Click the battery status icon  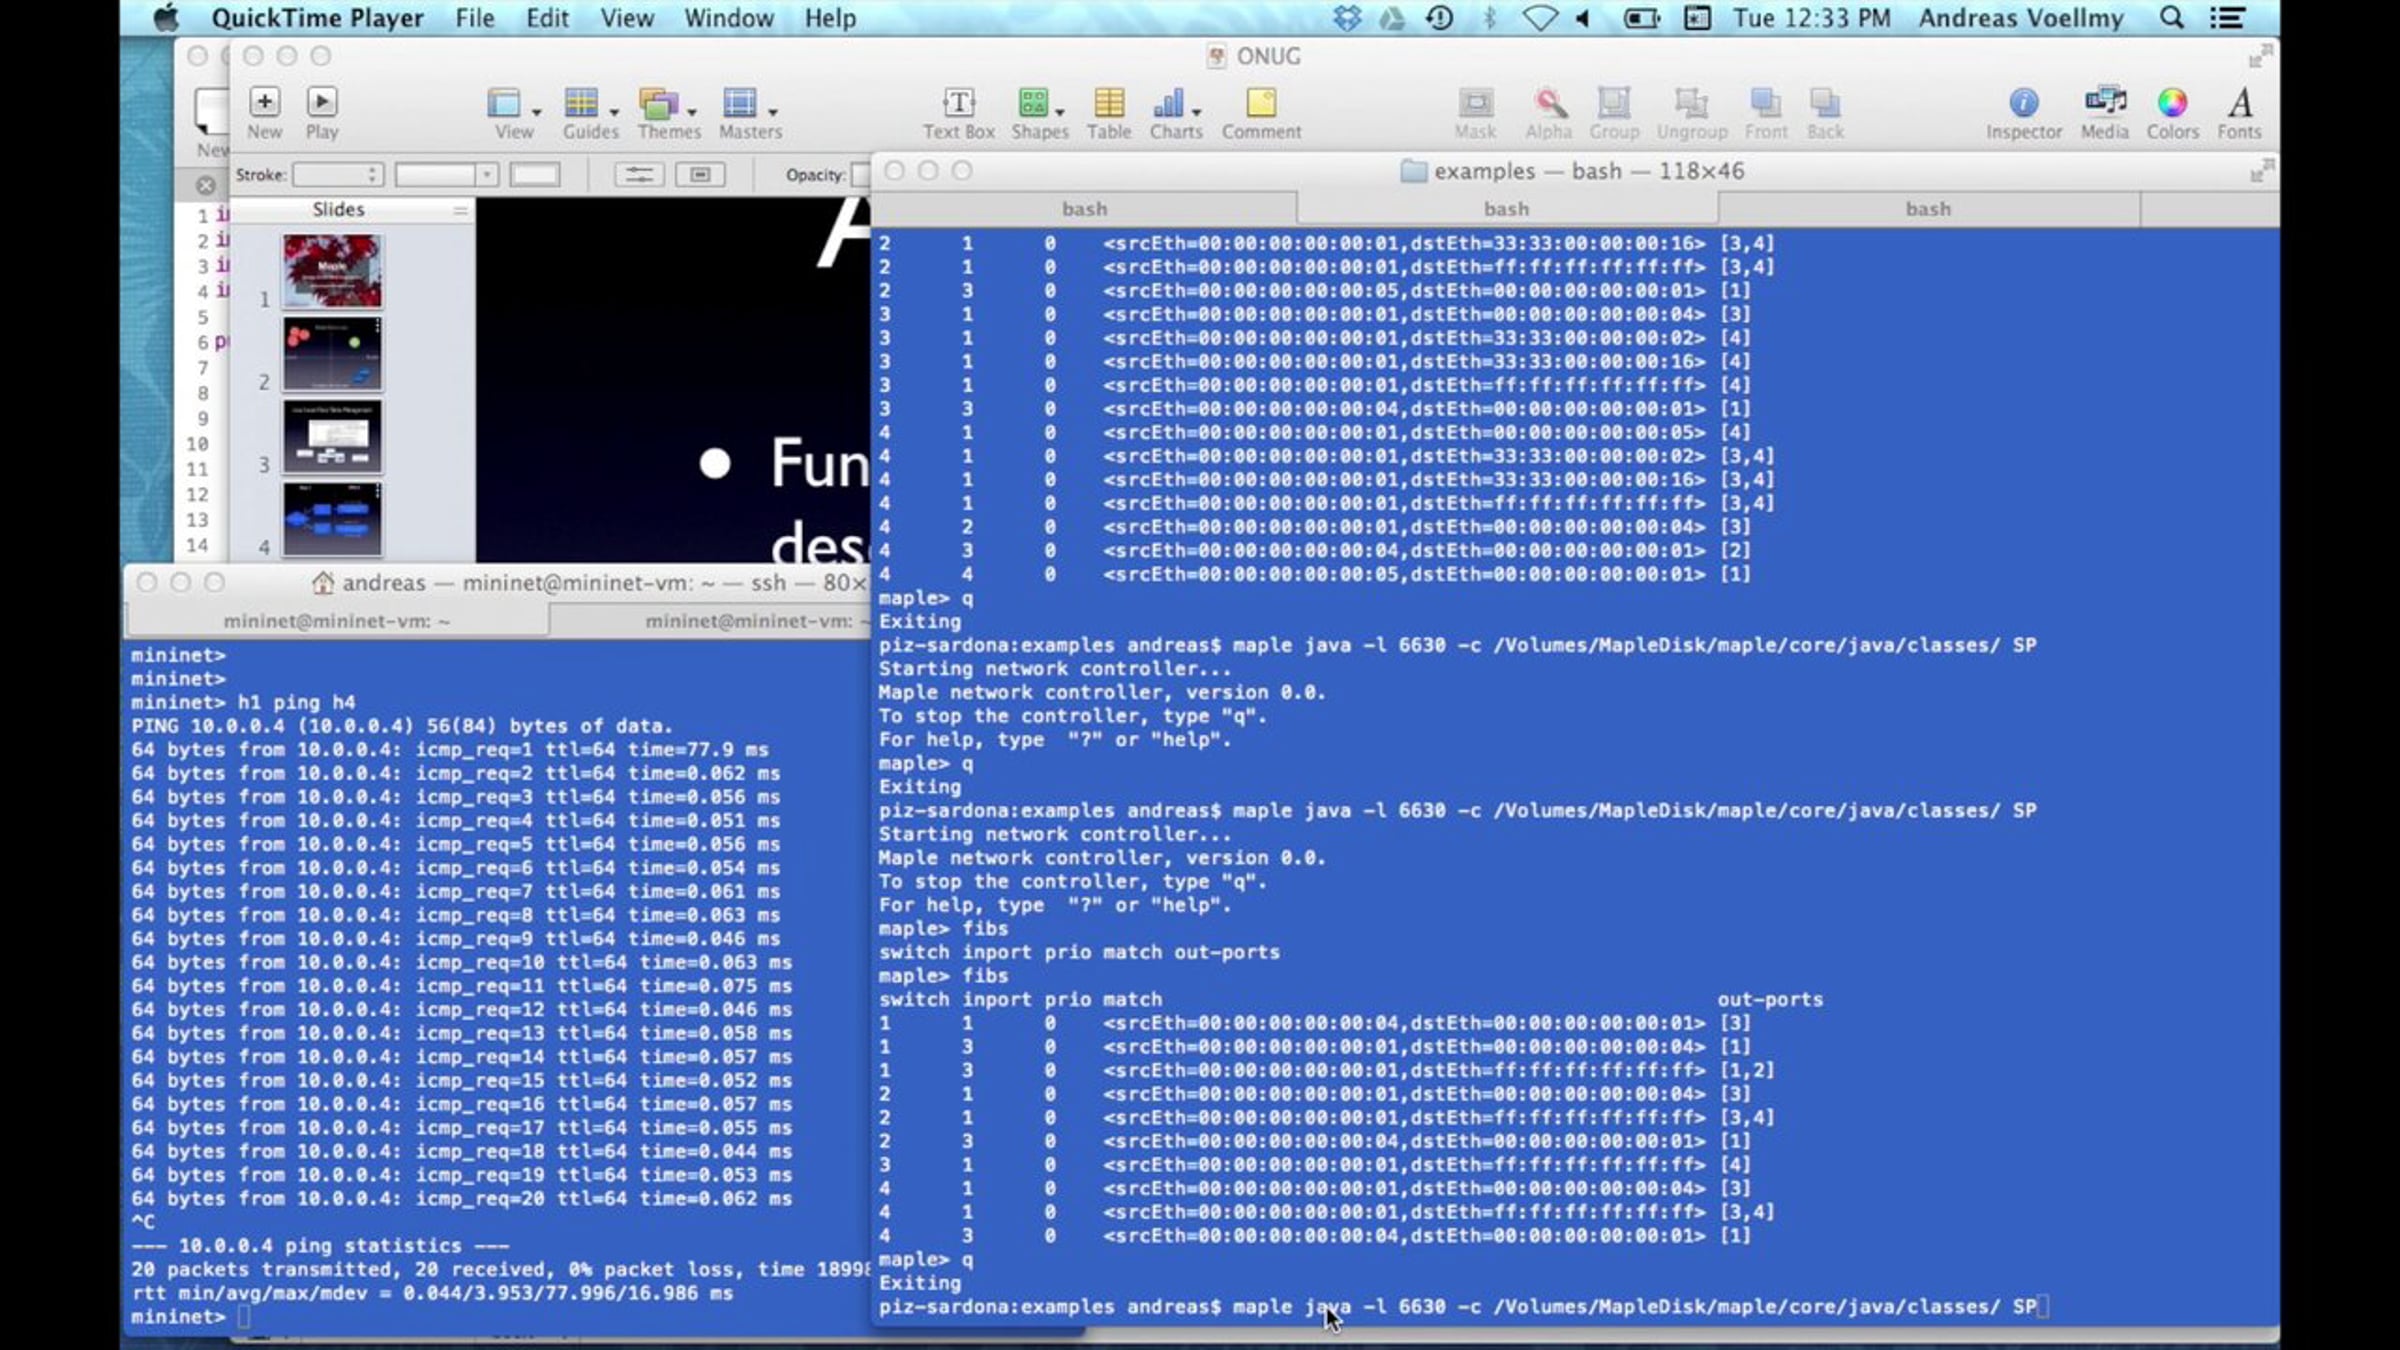coord(1641,18)
